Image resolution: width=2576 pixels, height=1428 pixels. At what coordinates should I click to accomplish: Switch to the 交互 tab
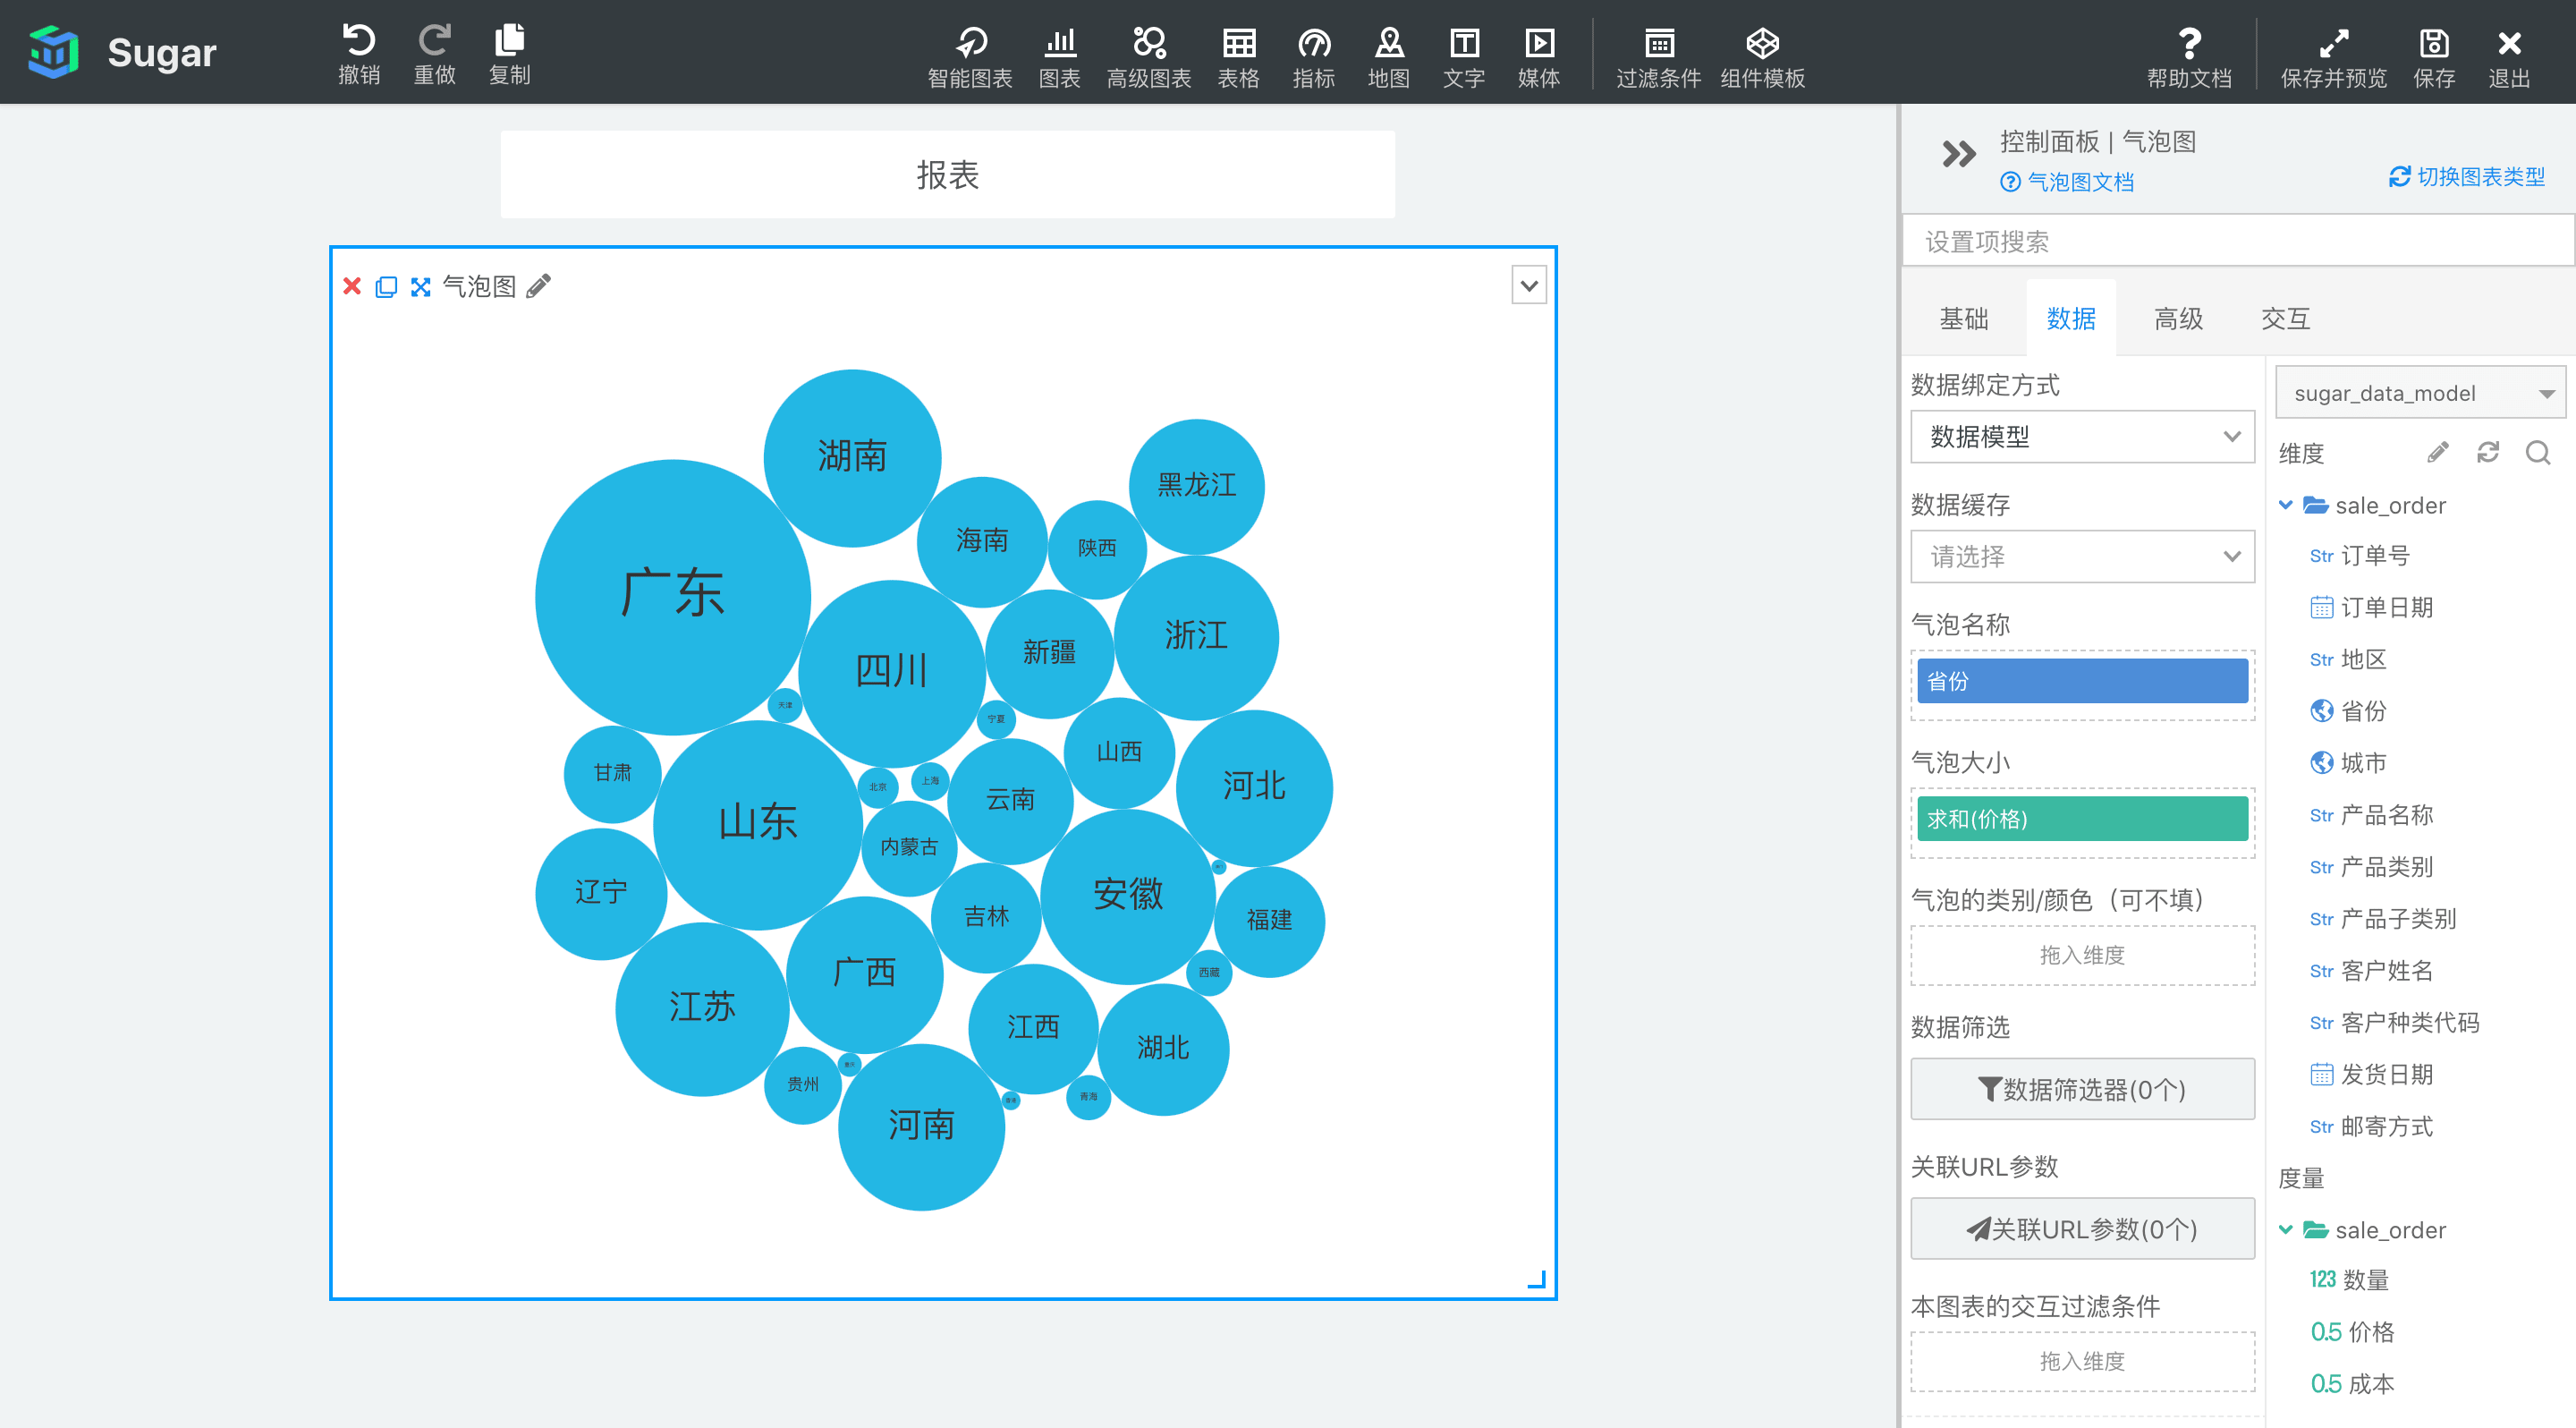pos(2285,319)
